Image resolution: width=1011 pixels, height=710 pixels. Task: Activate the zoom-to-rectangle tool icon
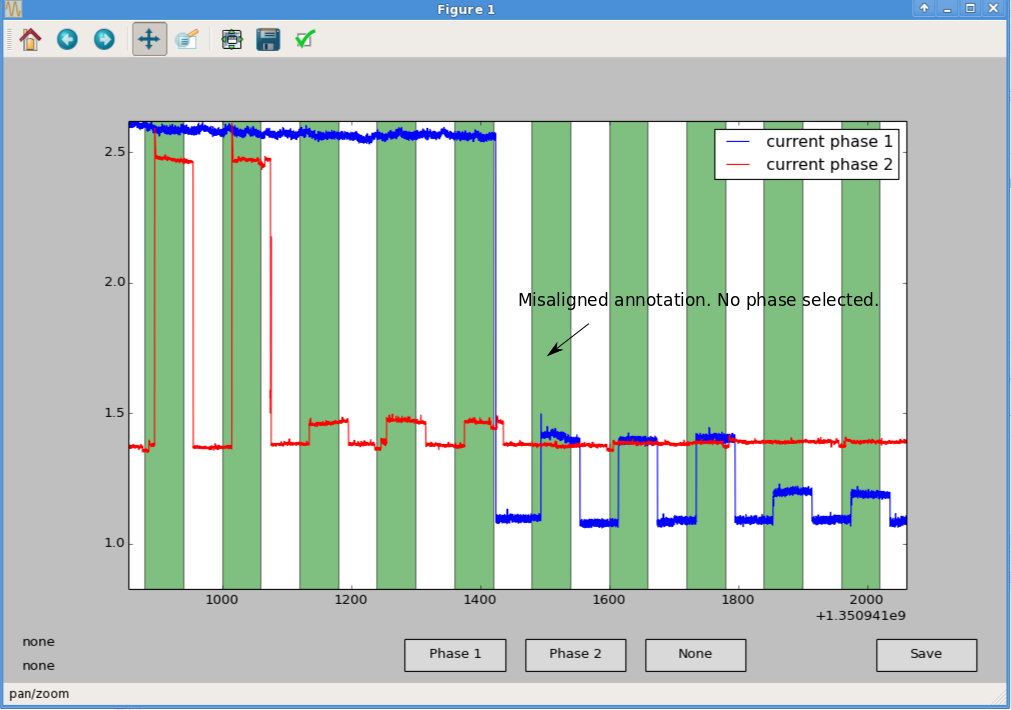pos(187,39)
